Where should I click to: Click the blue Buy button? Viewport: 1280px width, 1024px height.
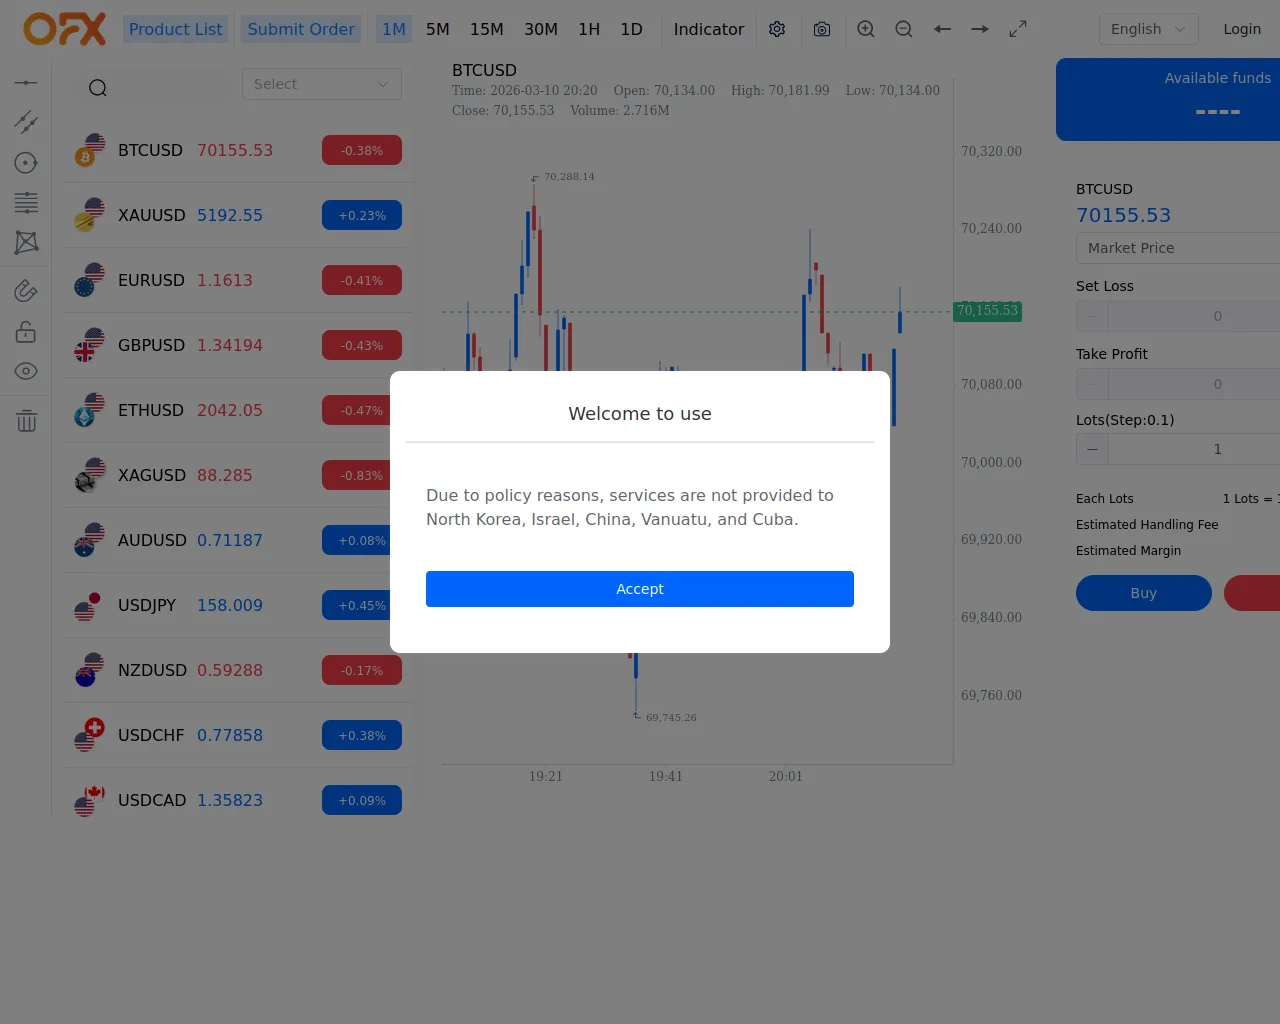pyautogui.click(x=1144, y=593)
